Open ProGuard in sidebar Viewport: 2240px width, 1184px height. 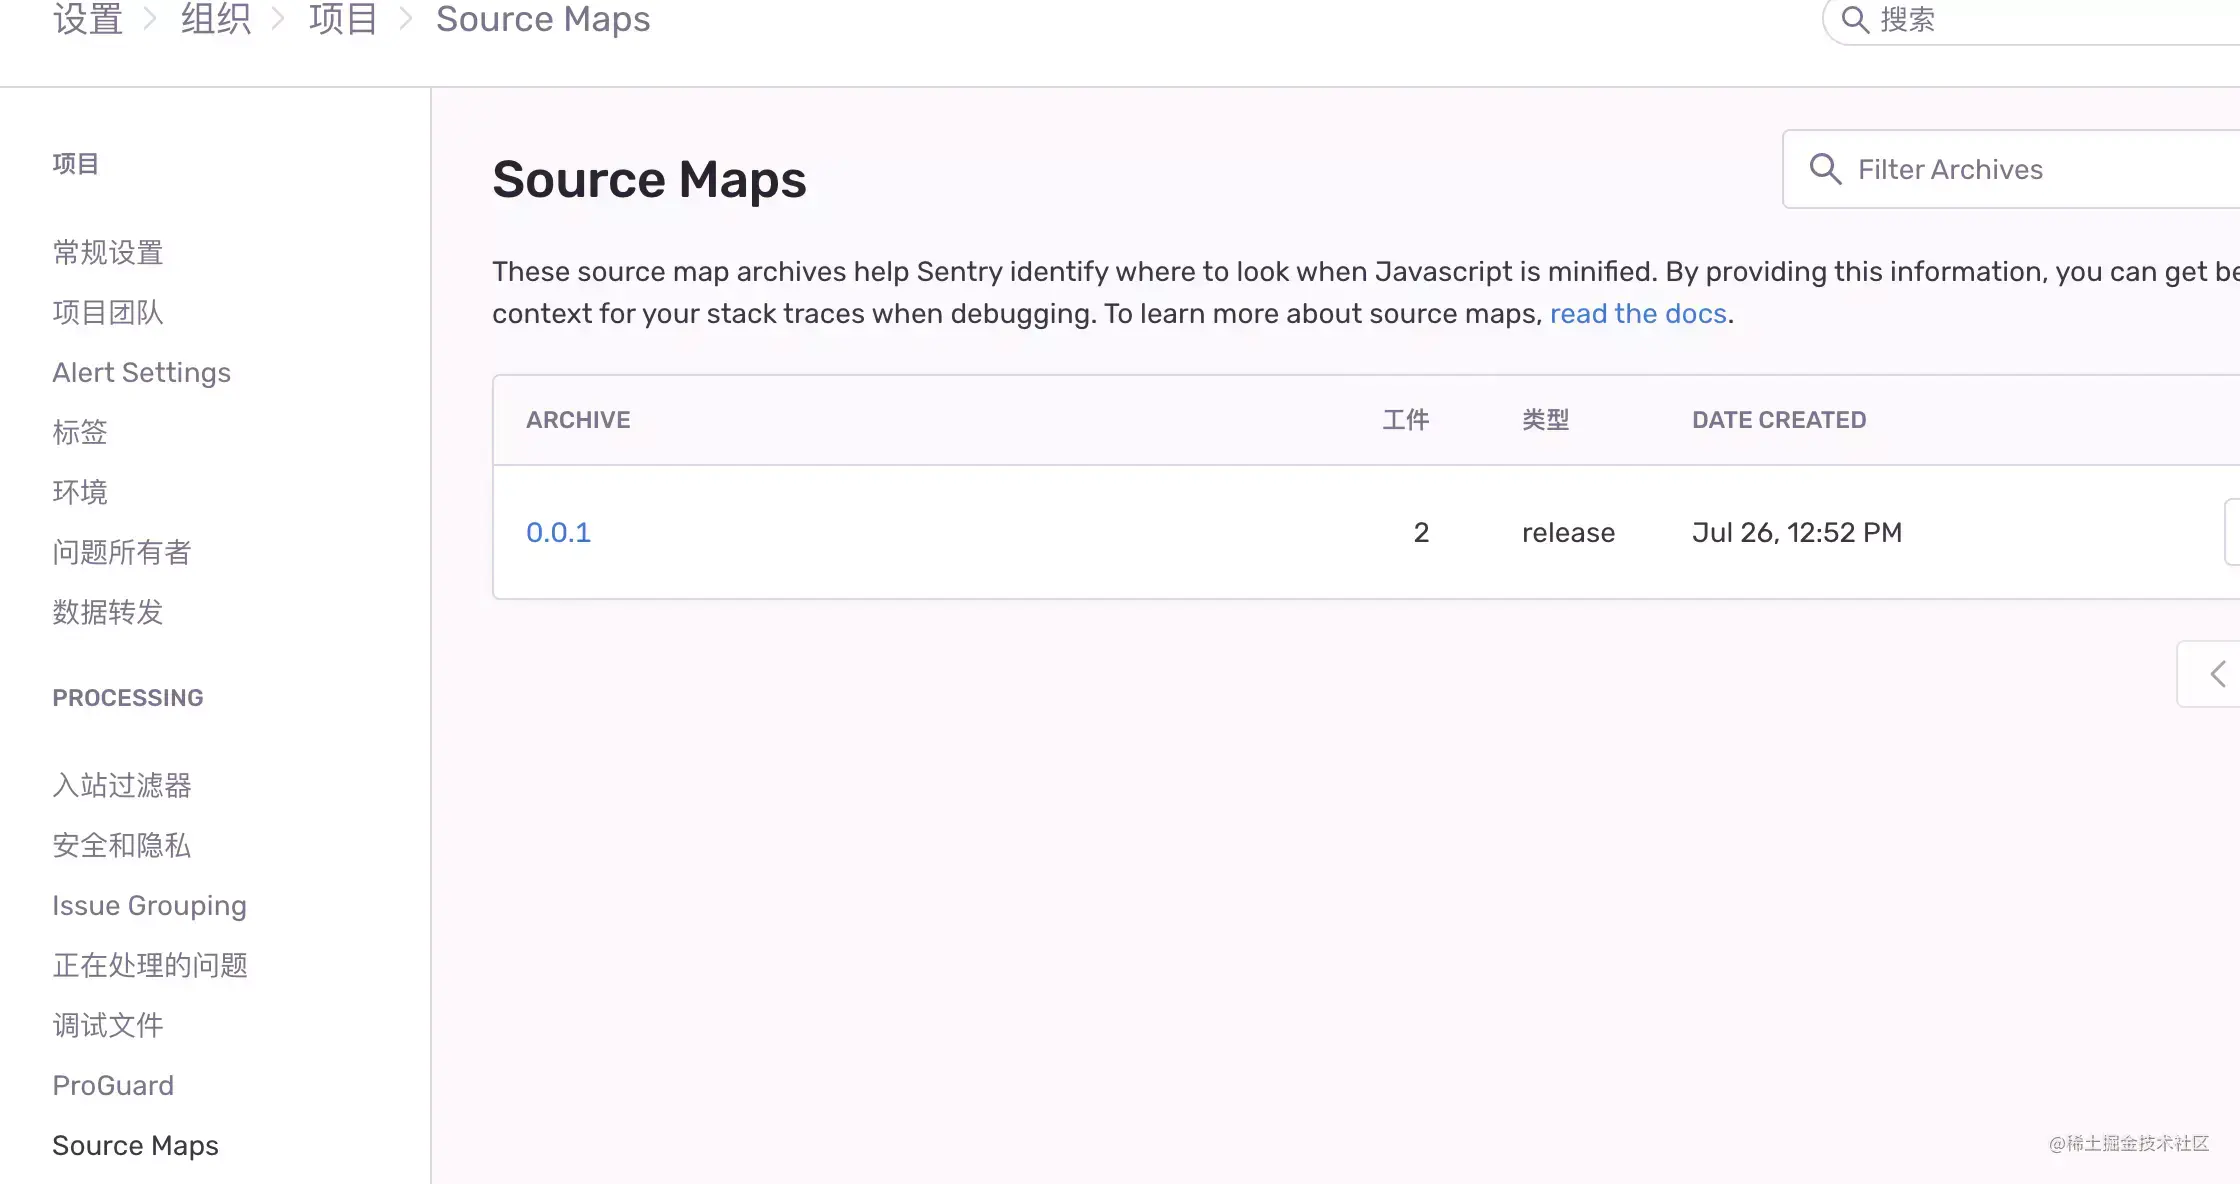click(x=113, y=1085)
